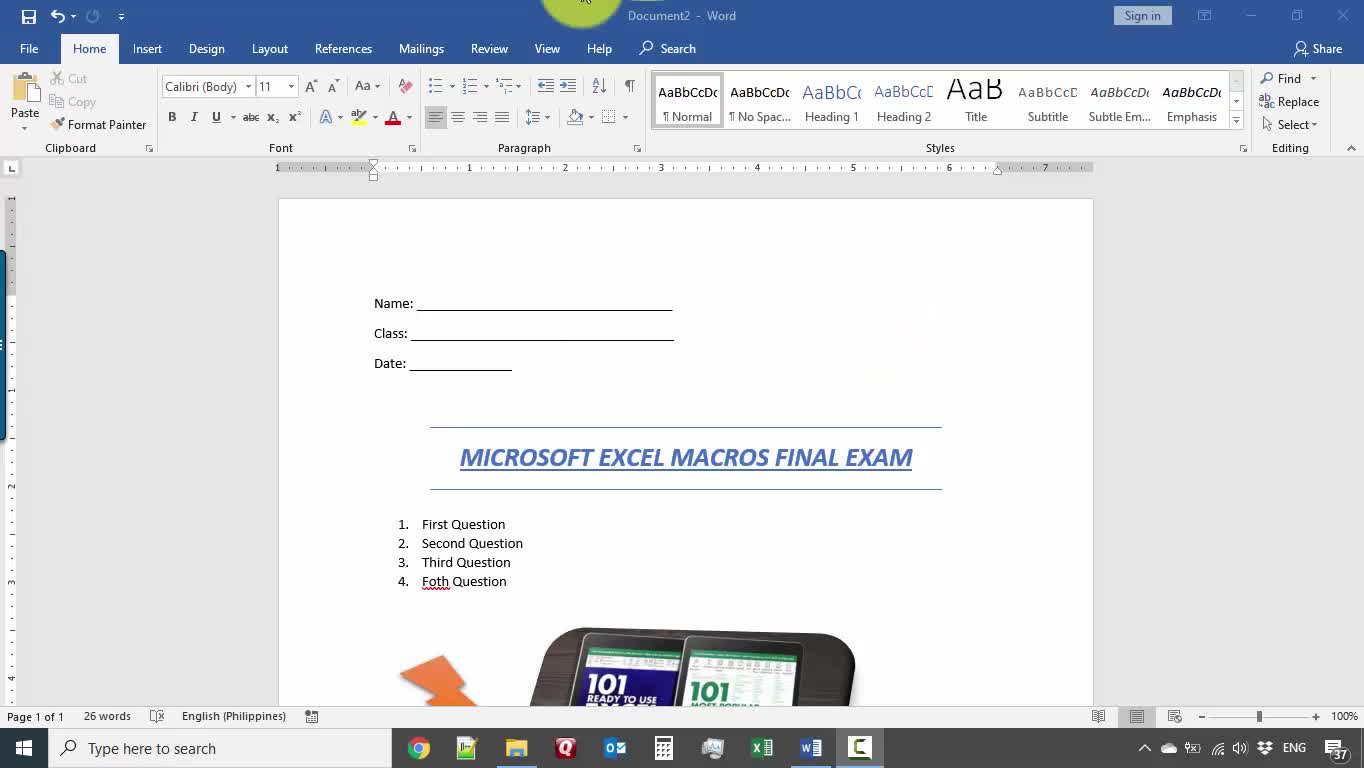Click the Grow Font size icon
This screenshot has width=1364, height=768.
tap(311, 87)
